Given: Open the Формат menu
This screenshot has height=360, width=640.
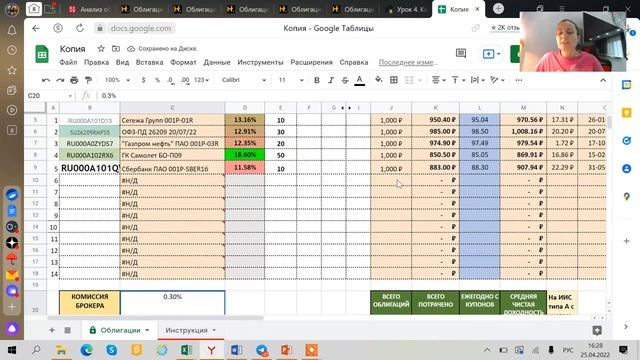Looking at the screenshot, I should pos(183,62).
